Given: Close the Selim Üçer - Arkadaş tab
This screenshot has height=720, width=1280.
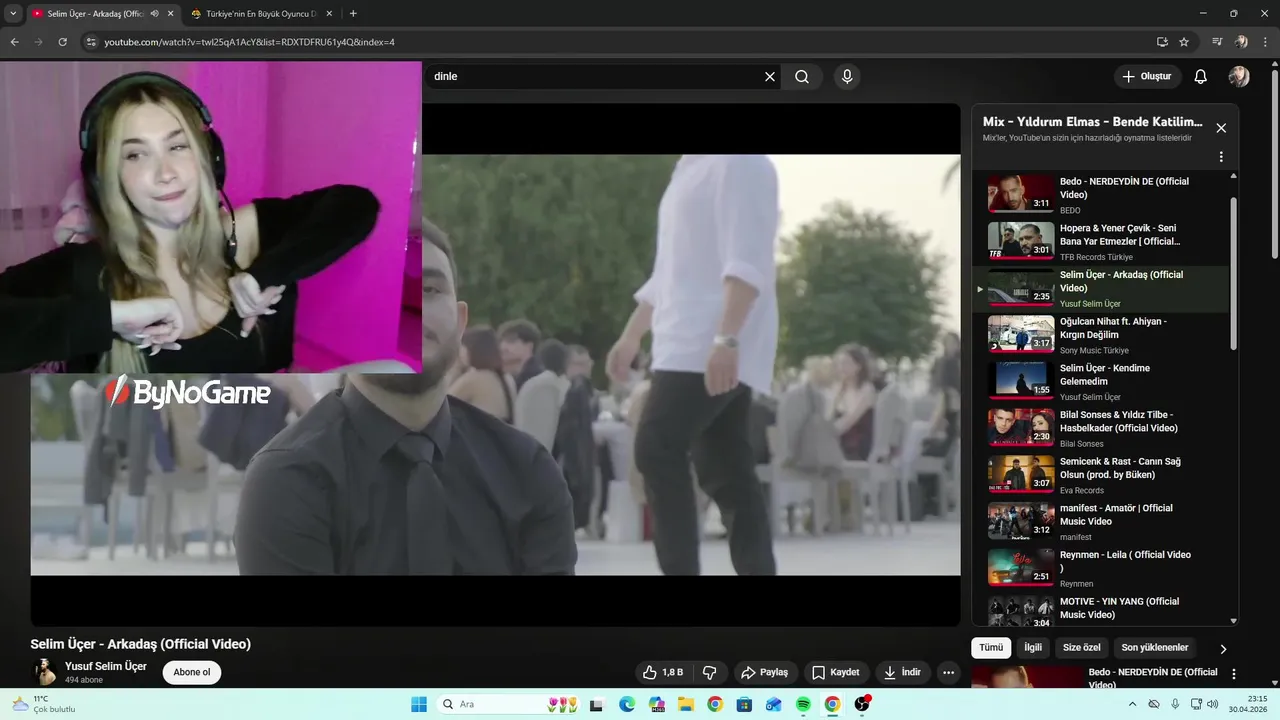Looking at the screenshot, I should [171, 14].
